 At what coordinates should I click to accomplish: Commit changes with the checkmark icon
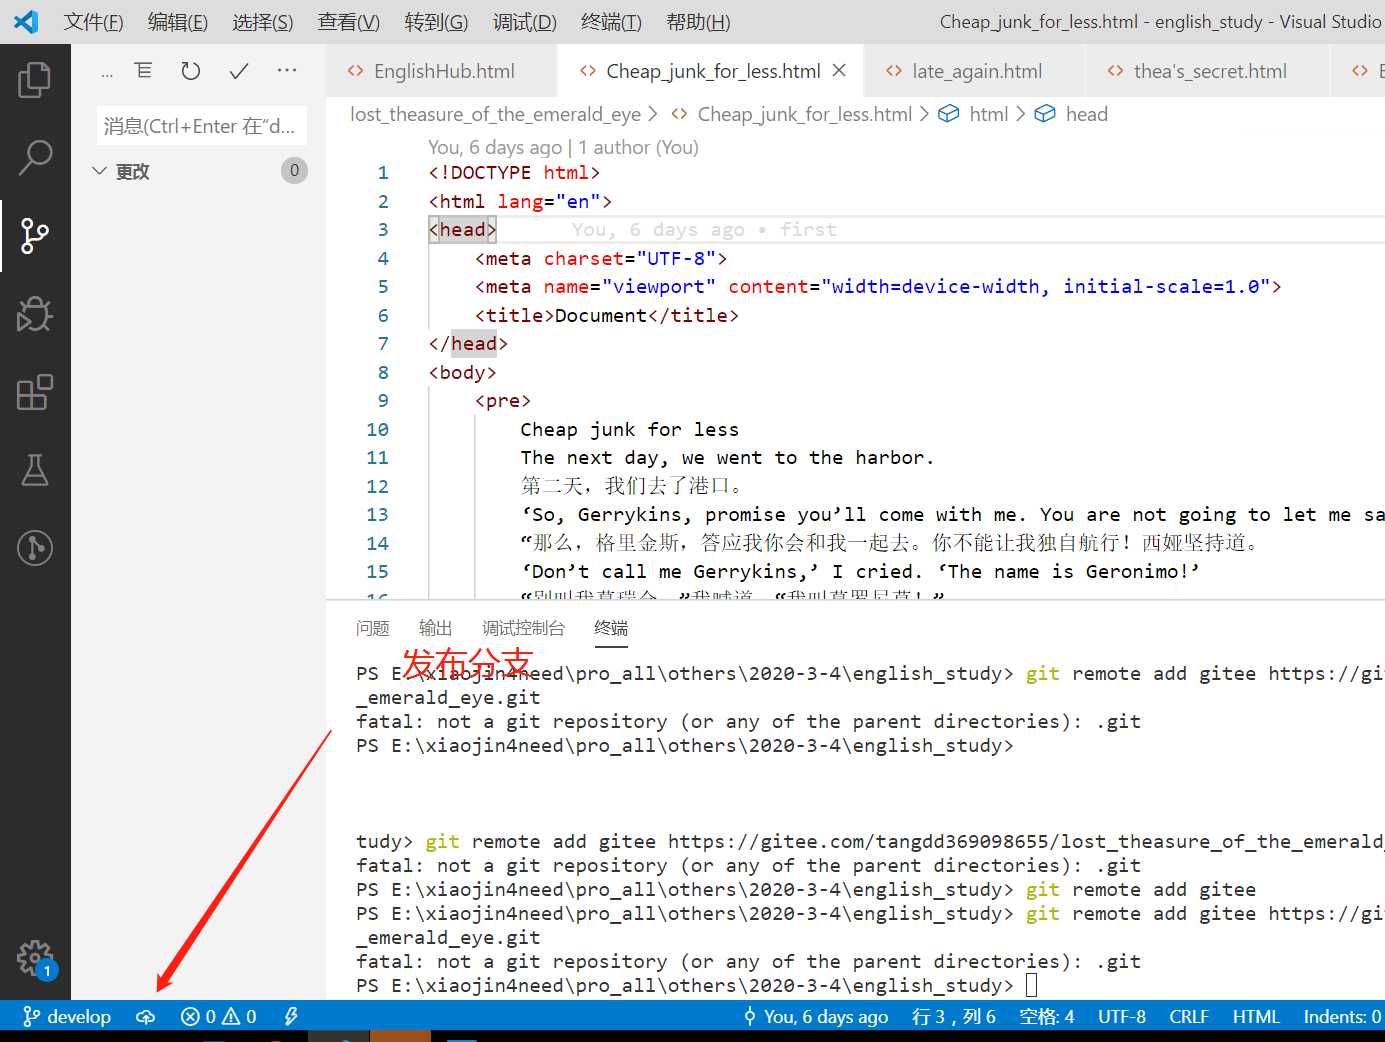tap(239, 70)
